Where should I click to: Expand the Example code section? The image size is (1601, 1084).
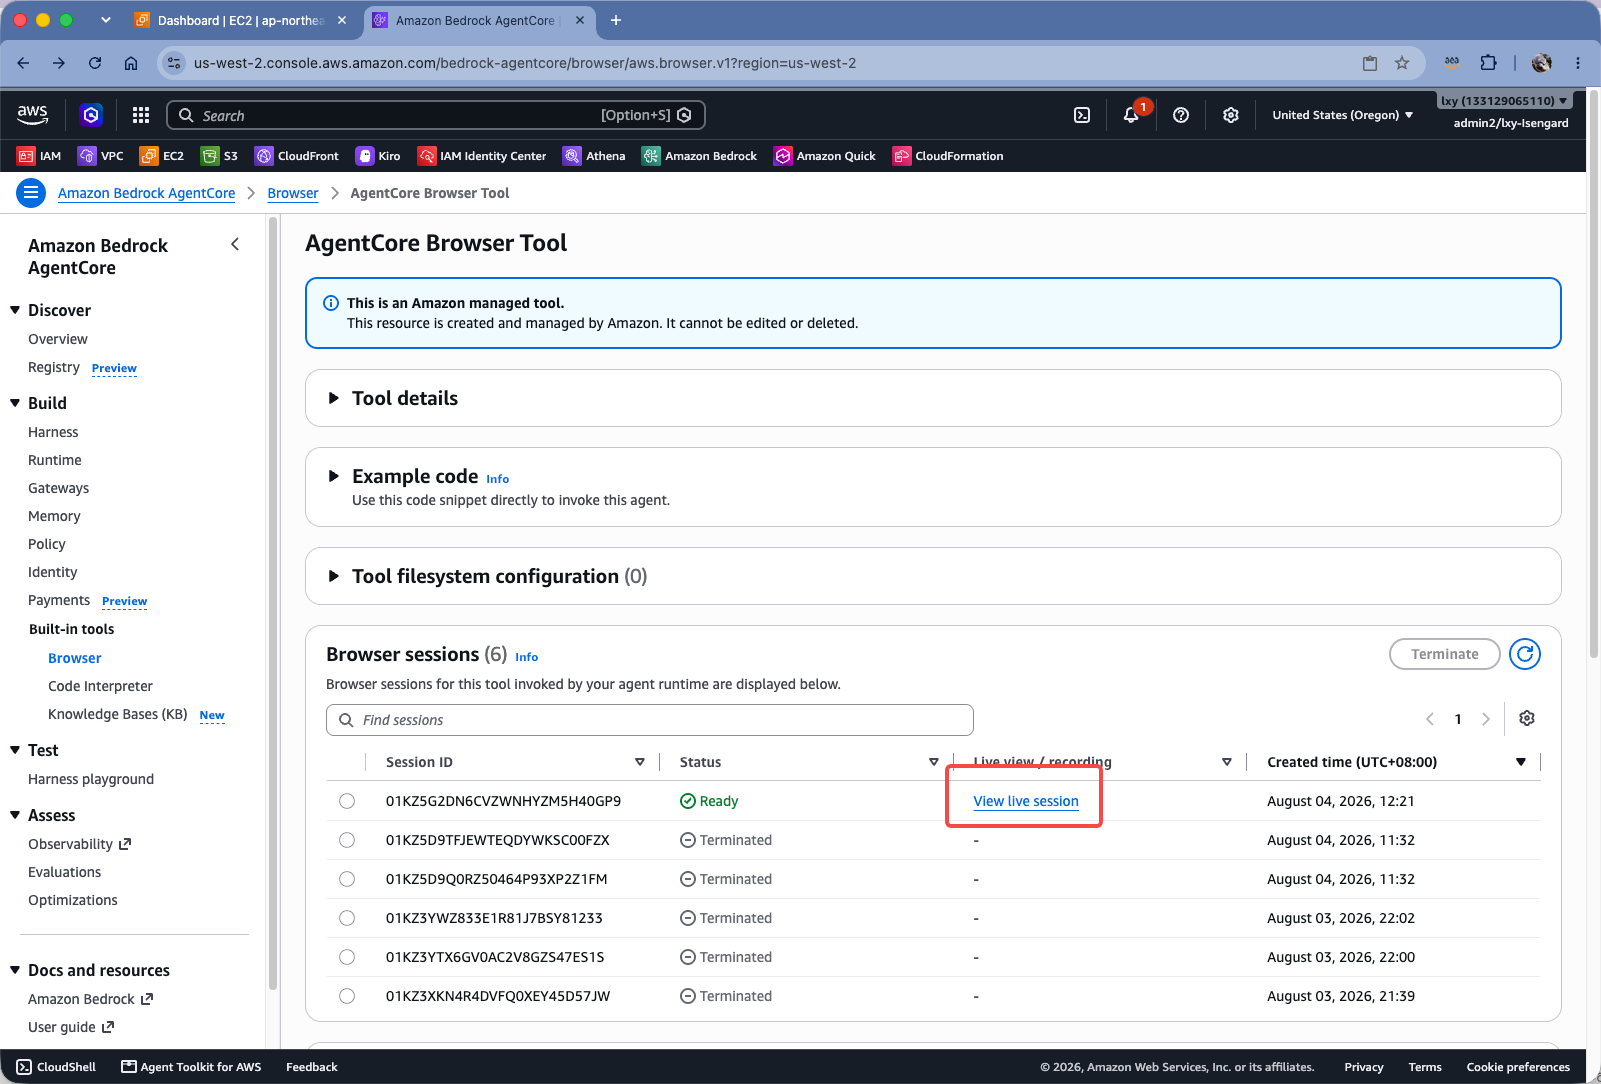[x=334, y=476]
